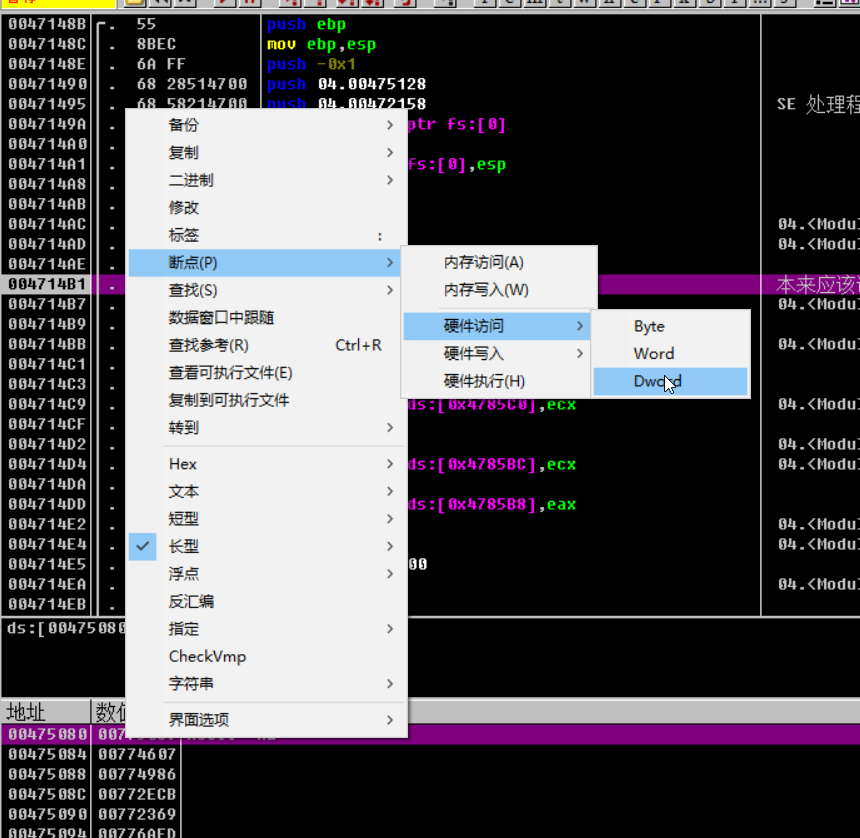
Task: Open the 硬件写入 submenu
Action: coord(498,354)
